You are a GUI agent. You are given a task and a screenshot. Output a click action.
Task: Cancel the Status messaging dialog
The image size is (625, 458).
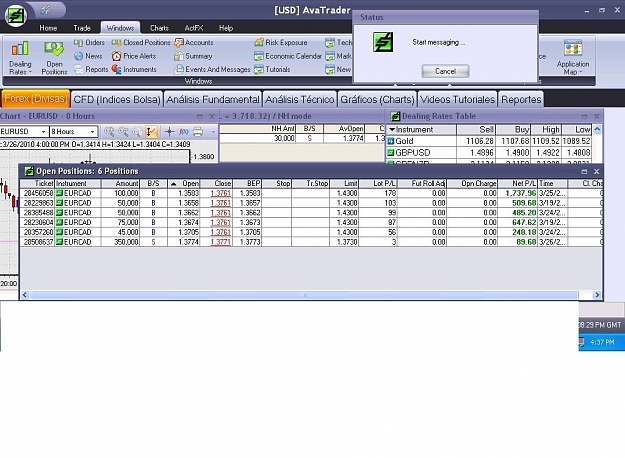click(445, 71)
